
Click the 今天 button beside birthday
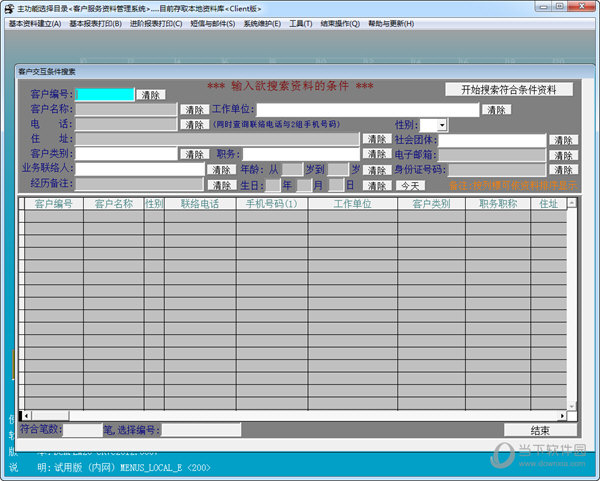[x=410, y=186]
